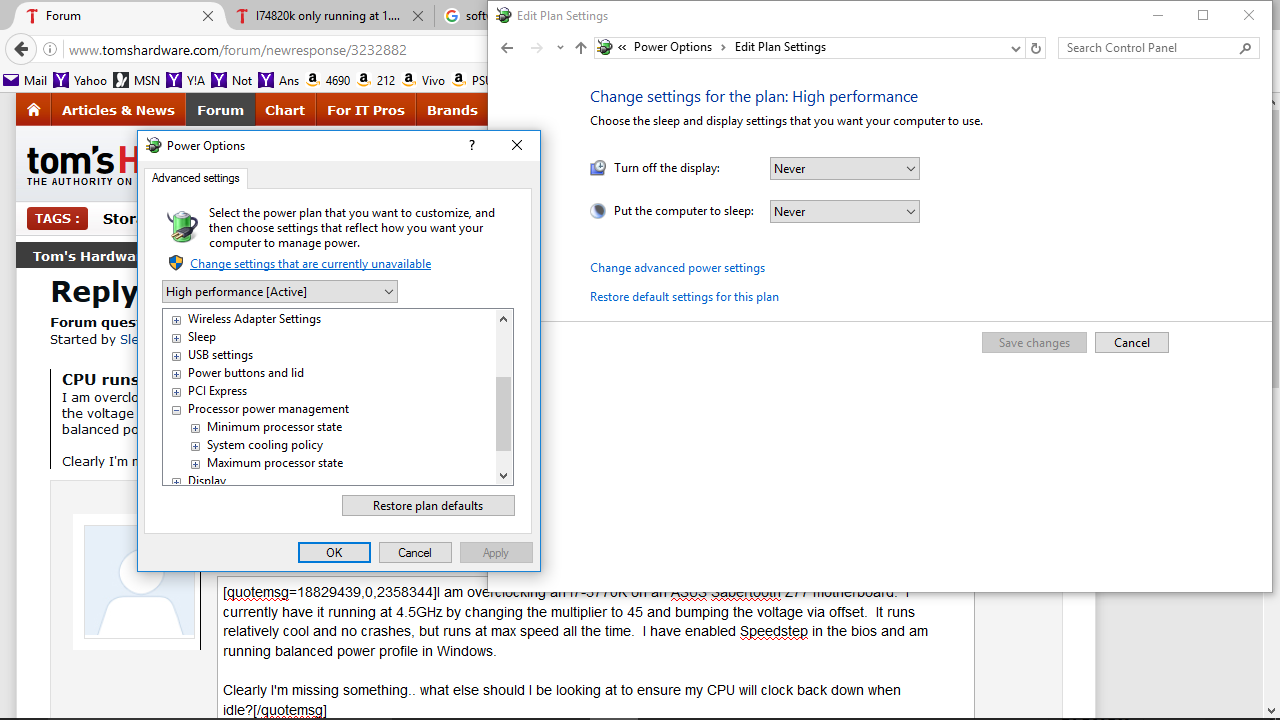Click Restore plan defaults button
1280x720 pixels.
point(428,506)
